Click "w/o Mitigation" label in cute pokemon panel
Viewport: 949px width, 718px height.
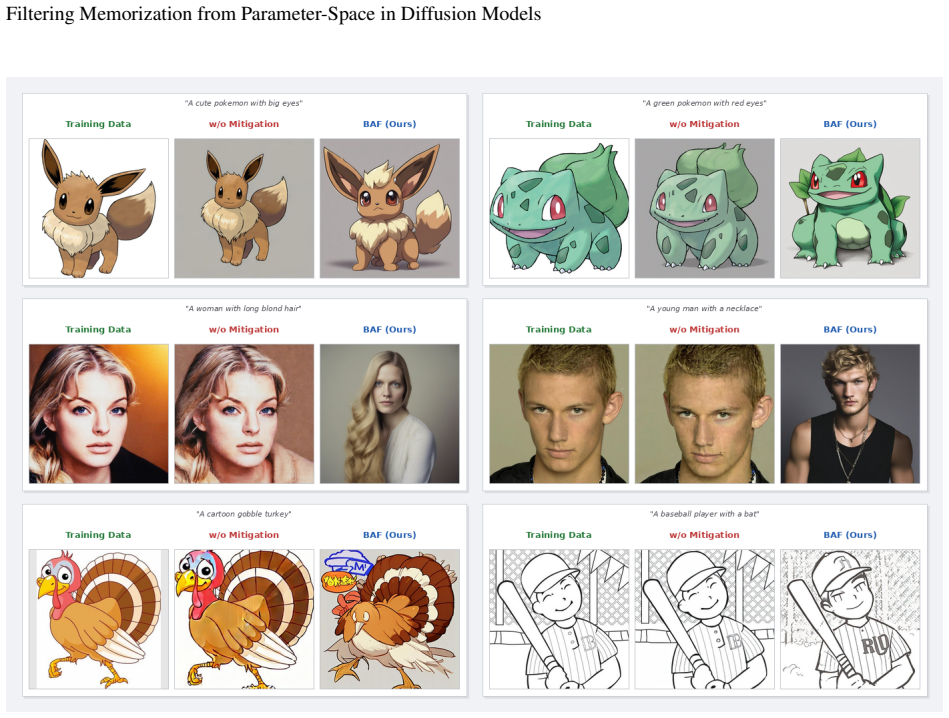pos(244,124)
